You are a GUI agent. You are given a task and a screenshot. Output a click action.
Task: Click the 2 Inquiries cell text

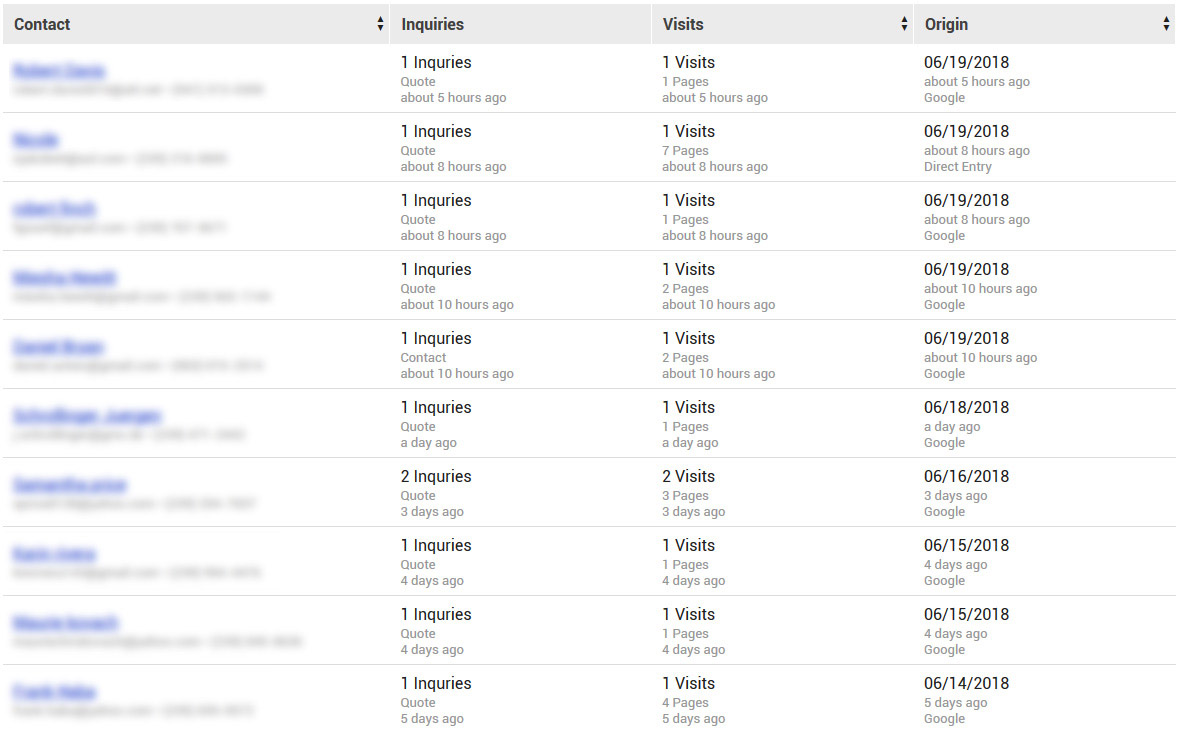(436, 476)
